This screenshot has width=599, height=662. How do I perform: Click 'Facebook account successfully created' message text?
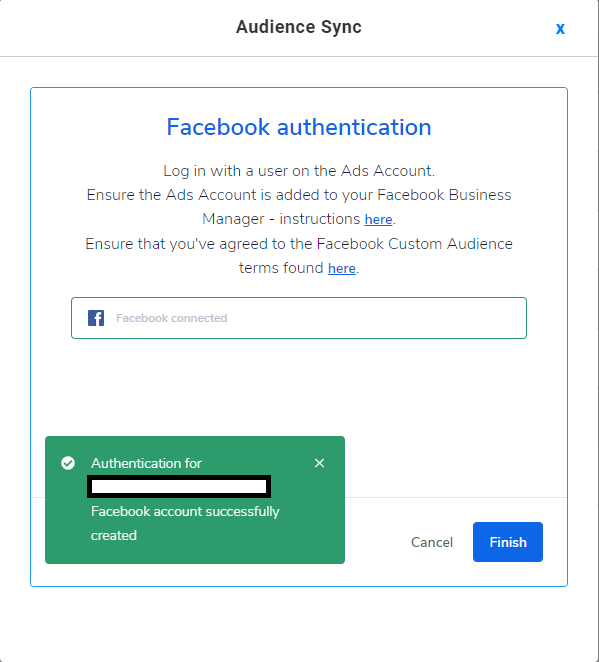click(185, 524)
